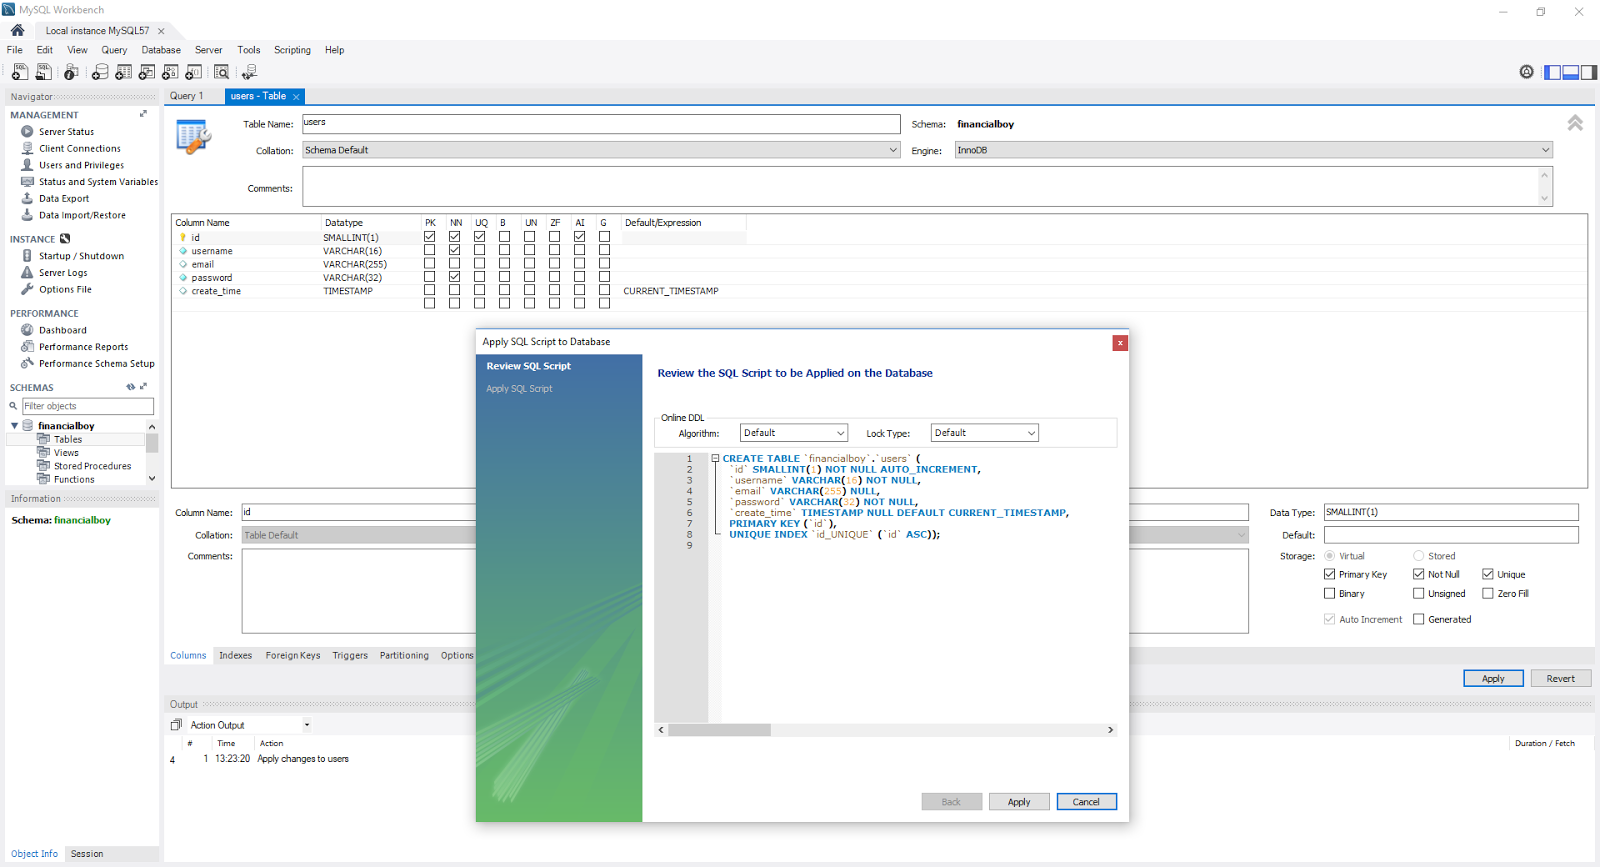Click the Table Name input field

click(601, 123)
